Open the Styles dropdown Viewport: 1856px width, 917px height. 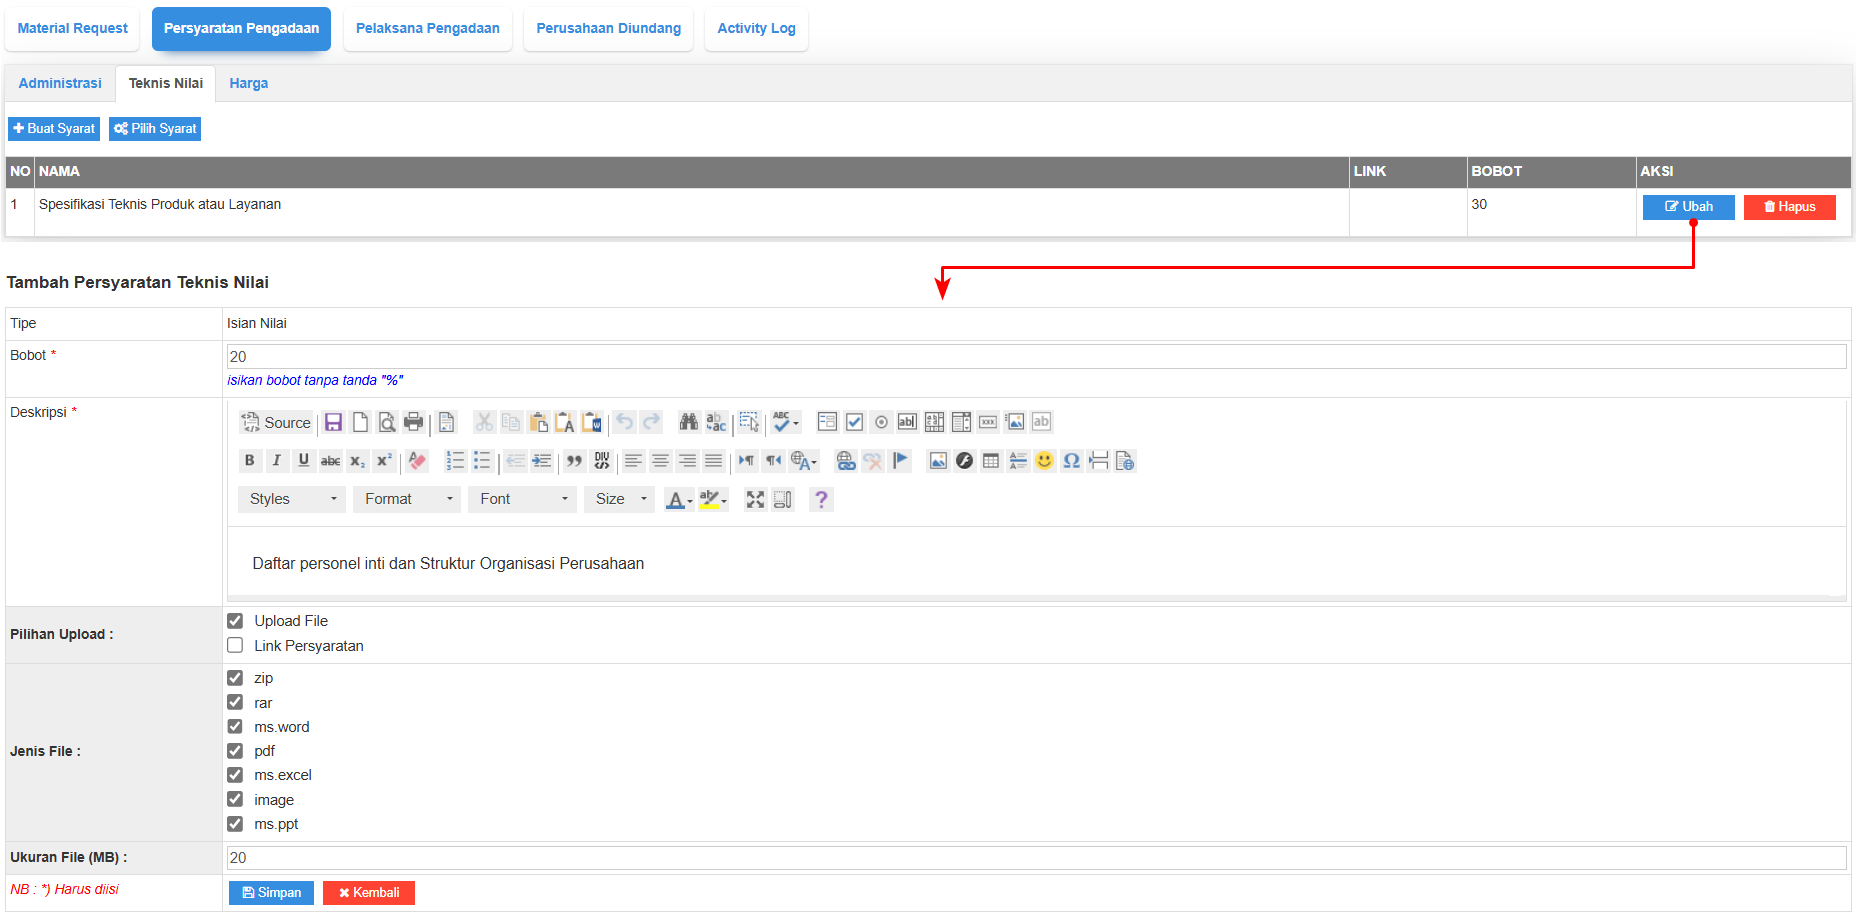[x=292, y=500]
